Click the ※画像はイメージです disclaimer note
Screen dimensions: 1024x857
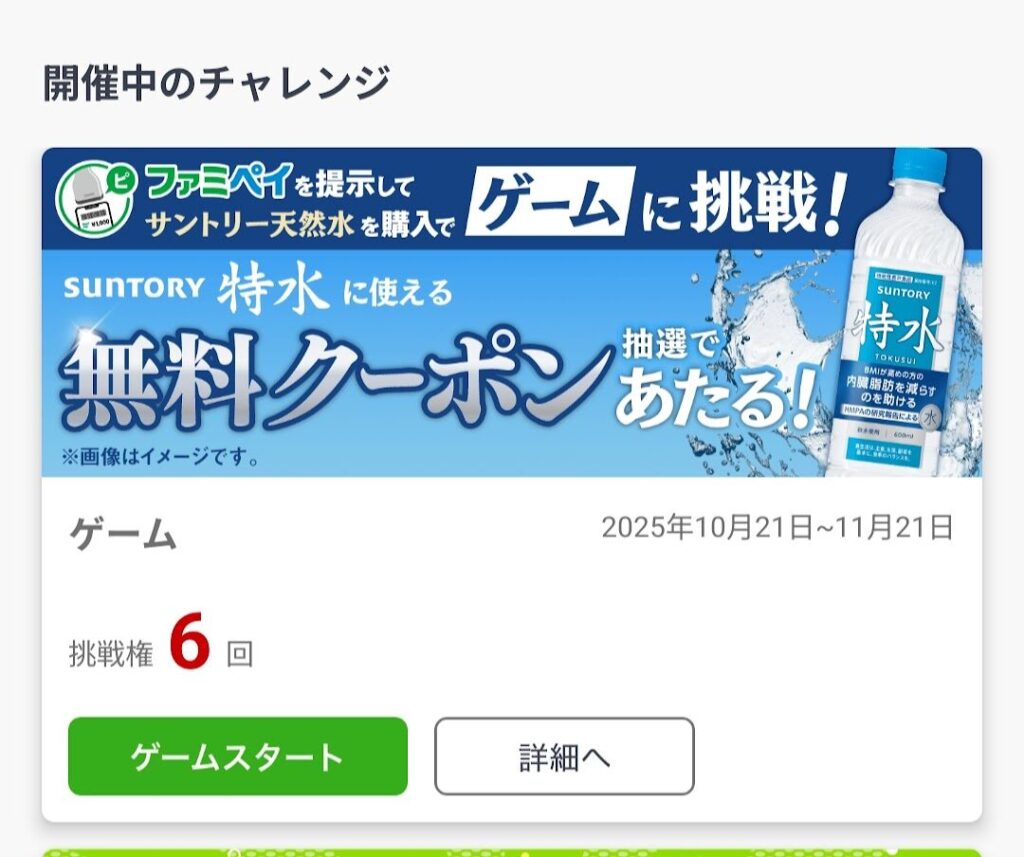pyautogui.click(x=159, y=456)
